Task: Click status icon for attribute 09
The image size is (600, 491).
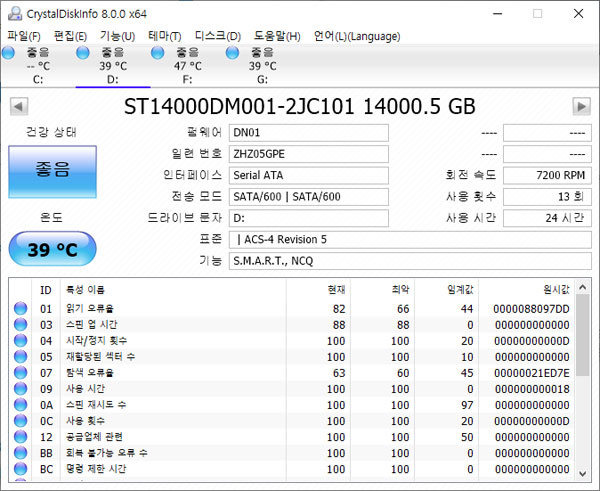Action: coord(21,388)
